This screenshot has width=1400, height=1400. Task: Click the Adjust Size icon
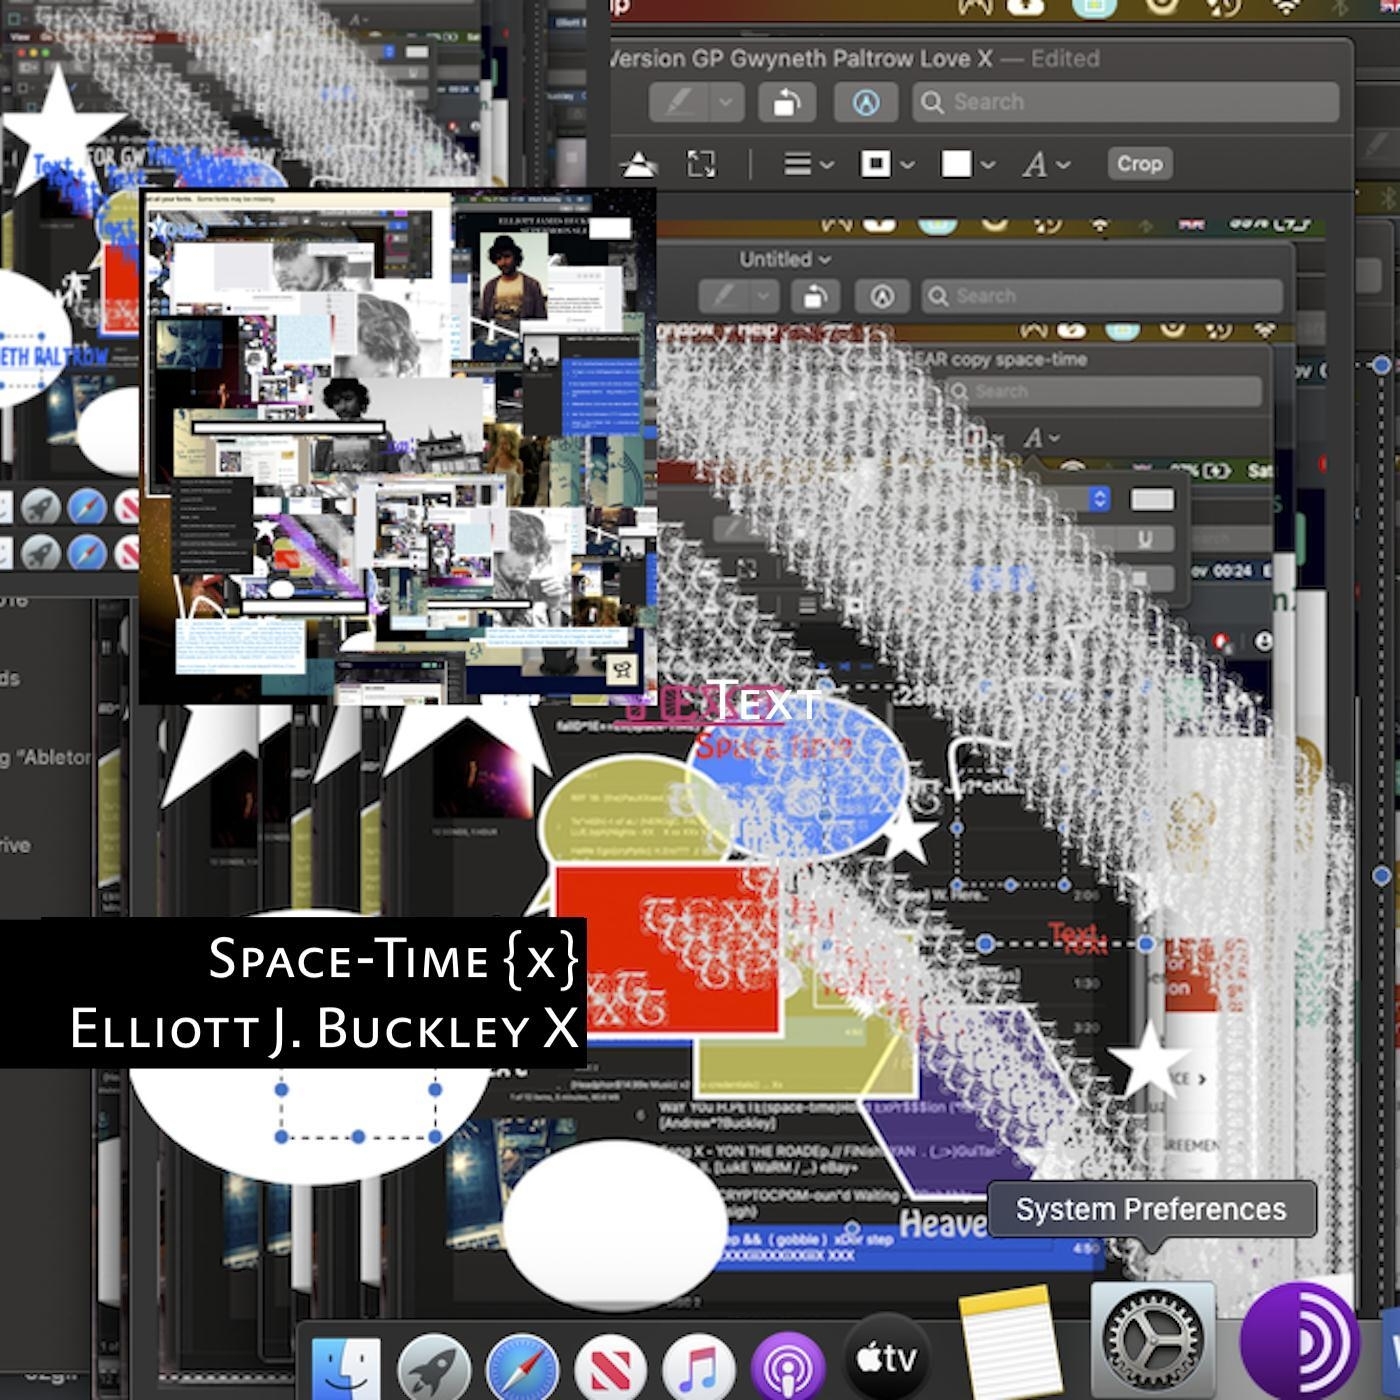701,164
